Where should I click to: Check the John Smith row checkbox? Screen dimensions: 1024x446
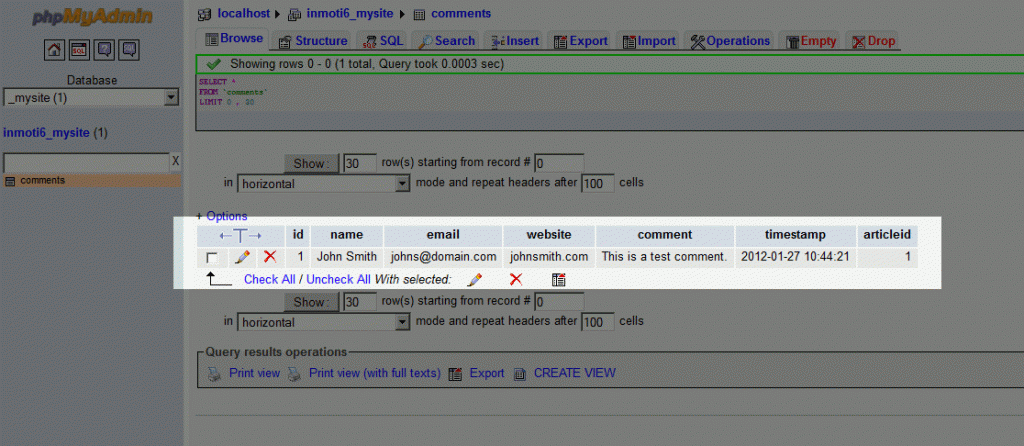(212, 258)
